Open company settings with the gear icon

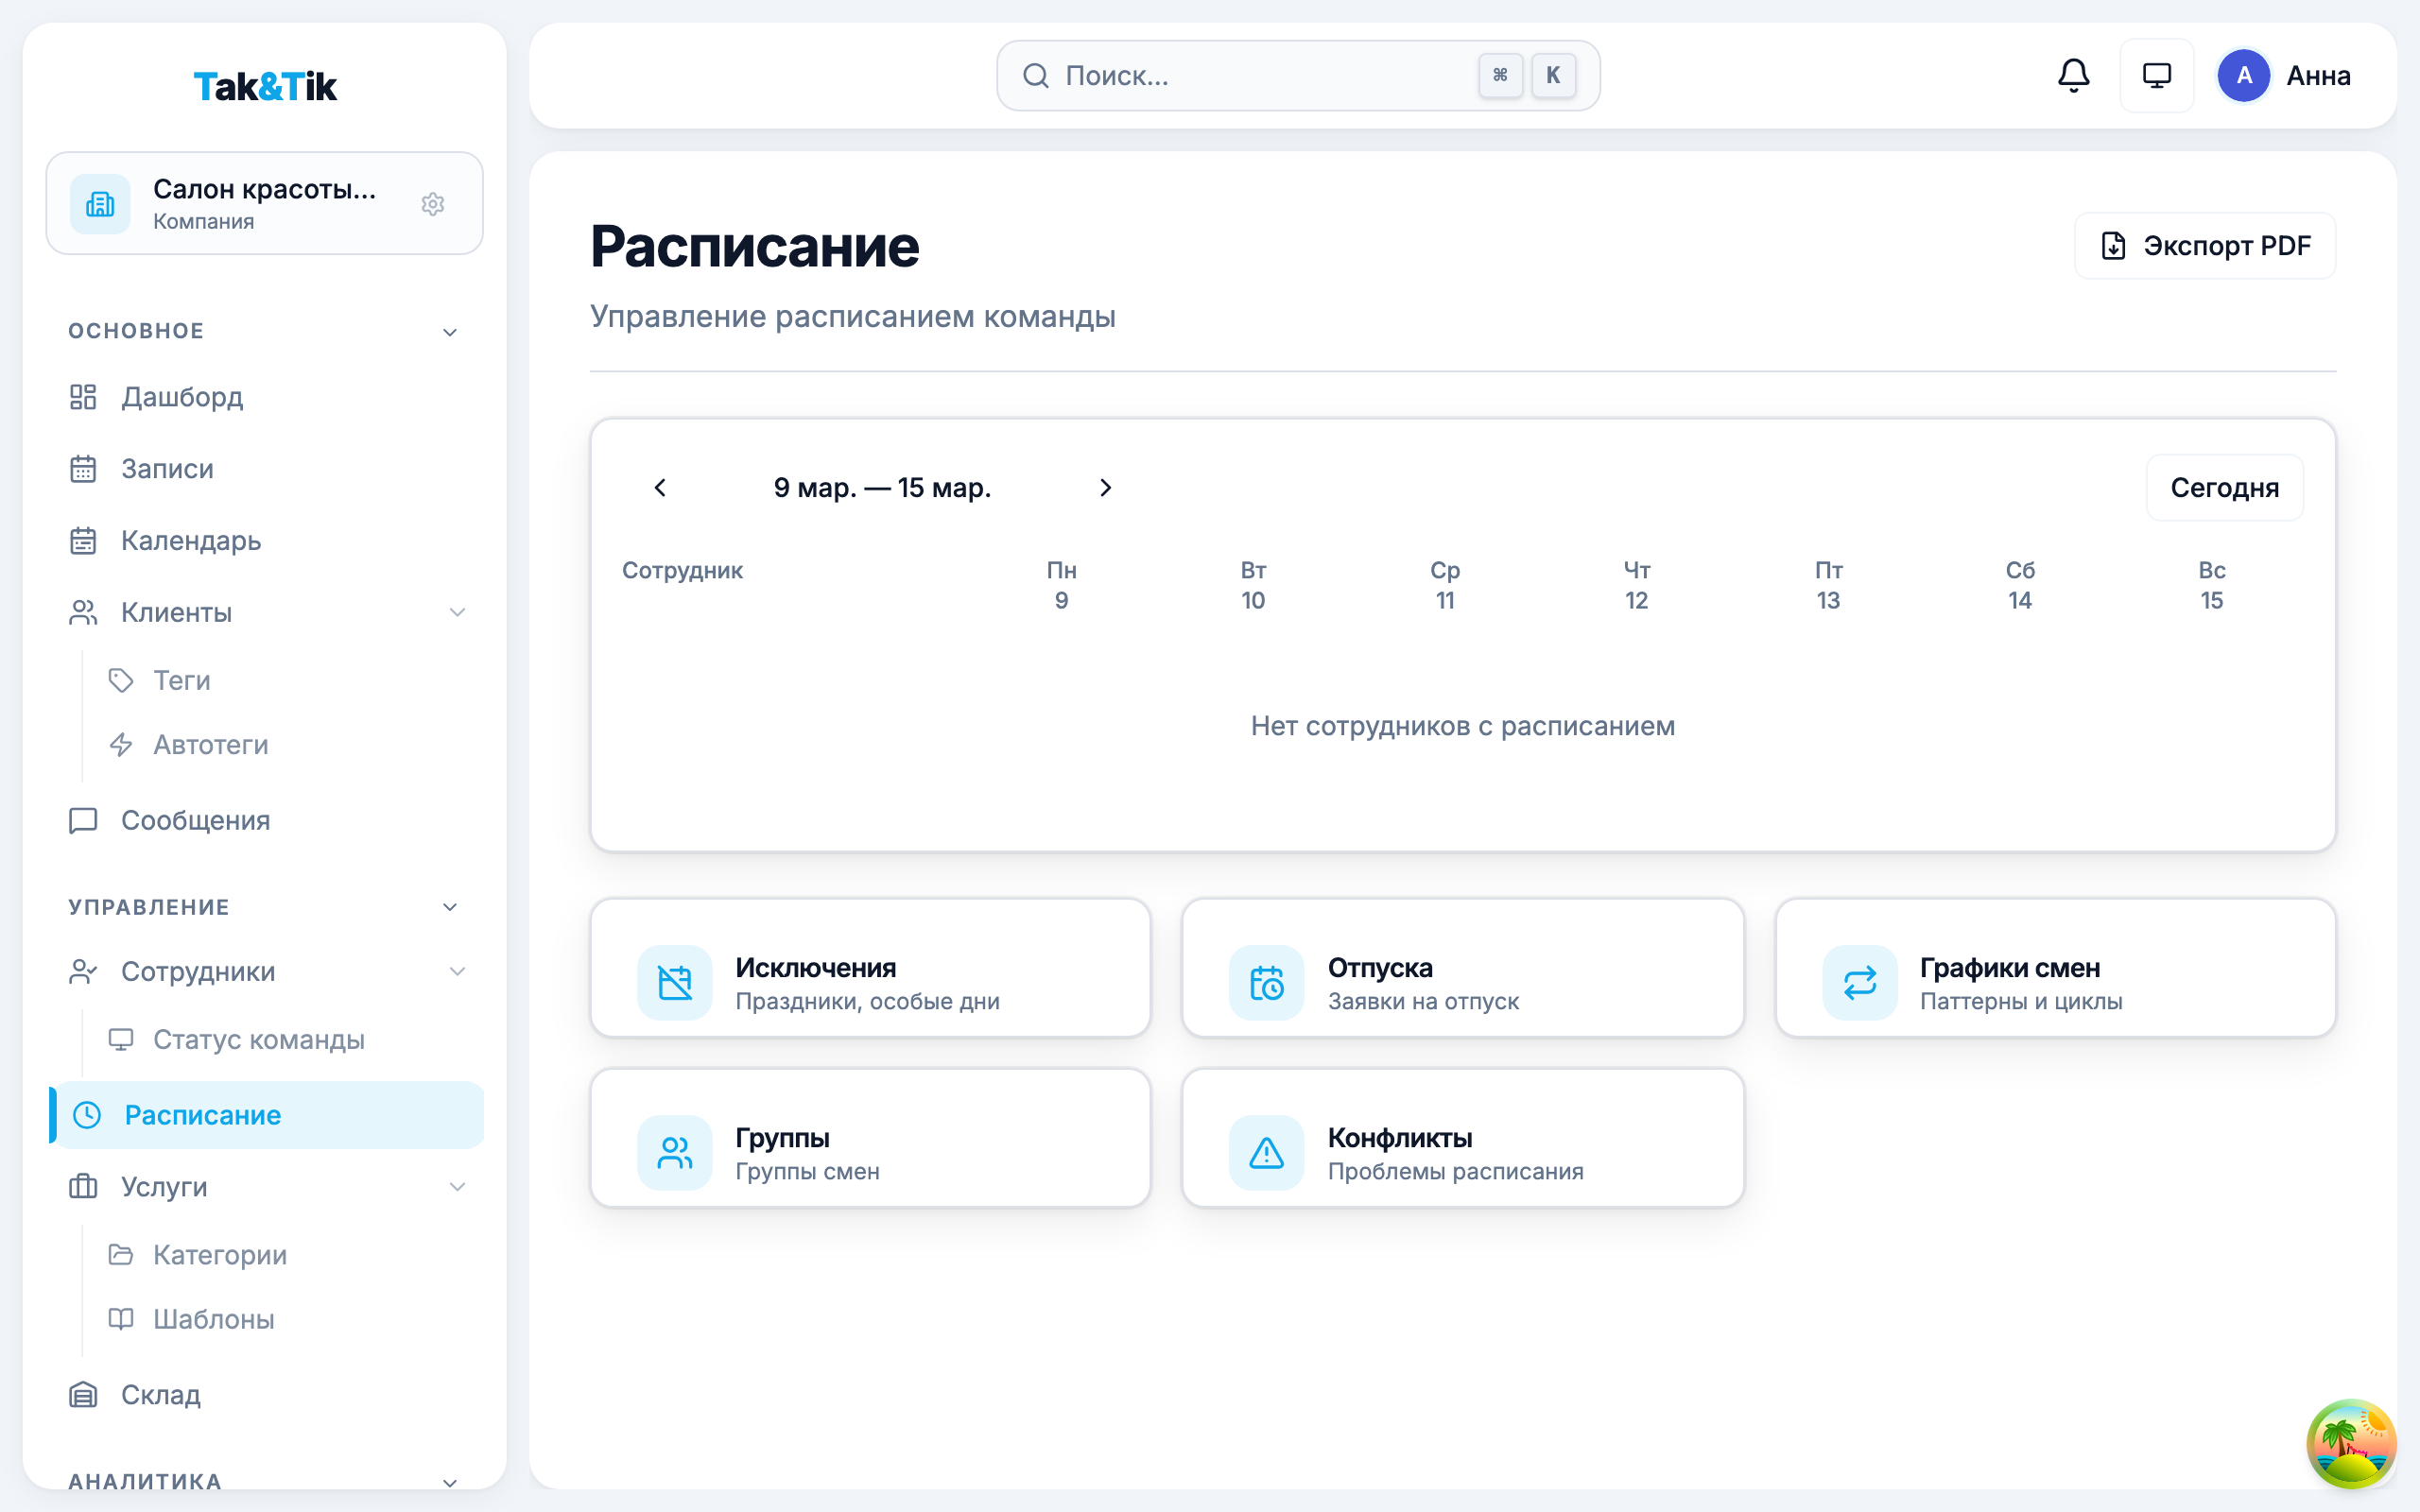pos(433,203)
